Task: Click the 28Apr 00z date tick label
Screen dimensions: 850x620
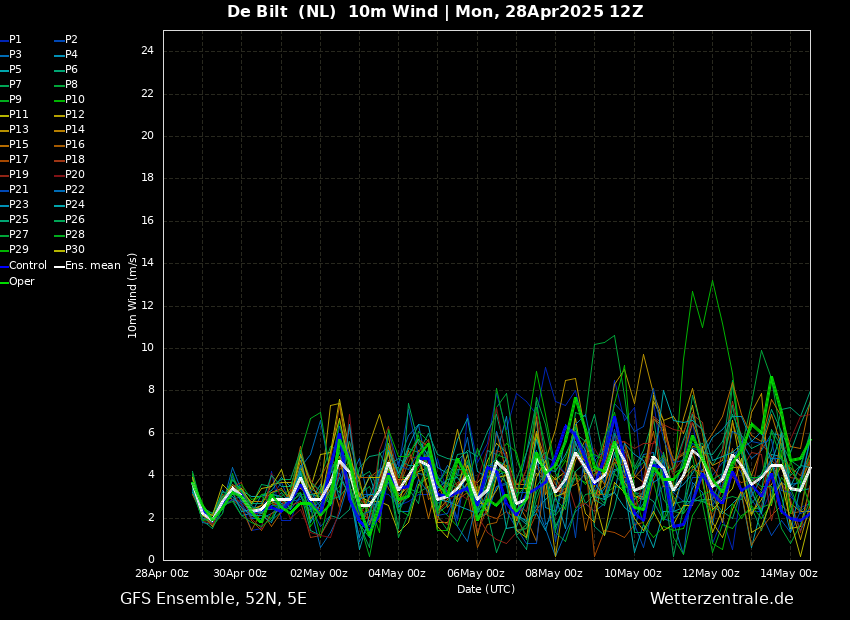Action: click(162, 574)
